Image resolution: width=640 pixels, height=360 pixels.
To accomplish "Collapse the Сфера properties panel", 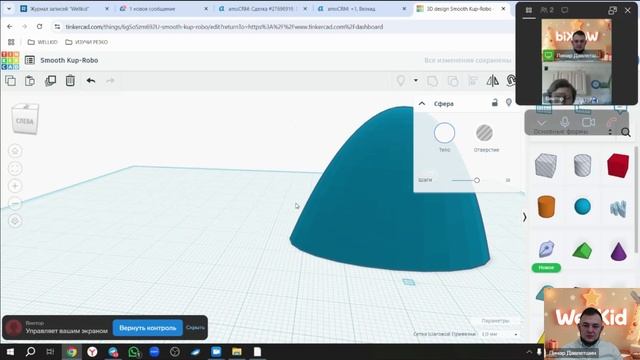I will [x=422, y=104].
